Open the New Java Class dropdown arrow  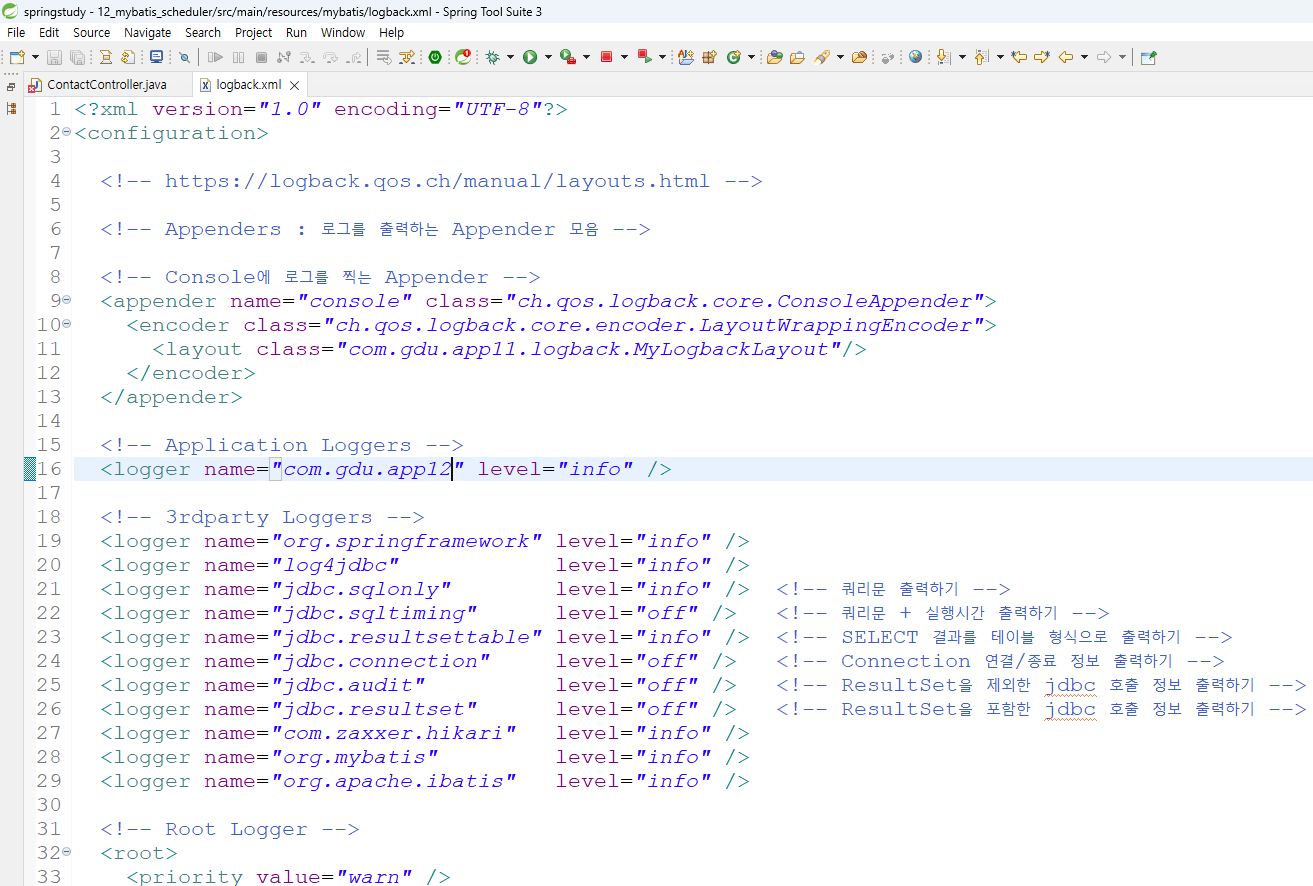[x=751, y=57]
